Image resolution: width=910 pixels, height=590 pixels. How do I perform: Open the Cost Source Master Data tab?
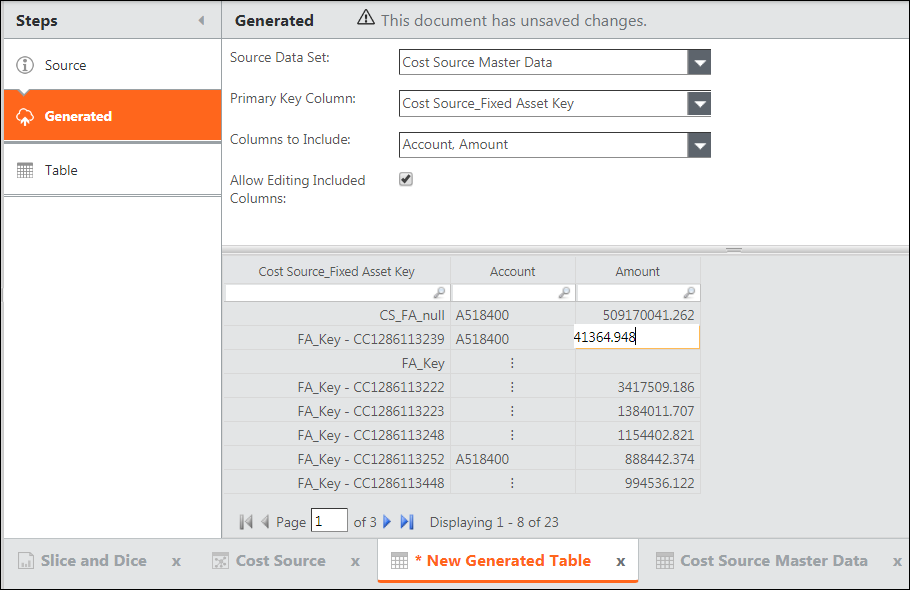pyautogui.click(x=773, y=561)
